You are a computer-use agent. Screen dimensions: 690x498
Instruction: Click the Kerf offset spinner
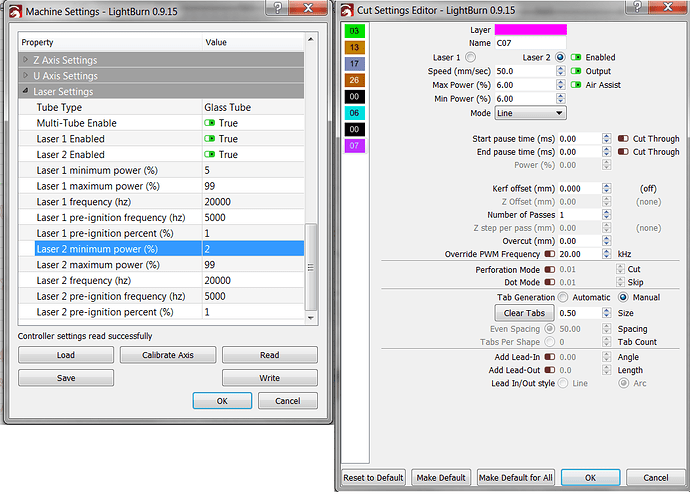tap(606, 188)
